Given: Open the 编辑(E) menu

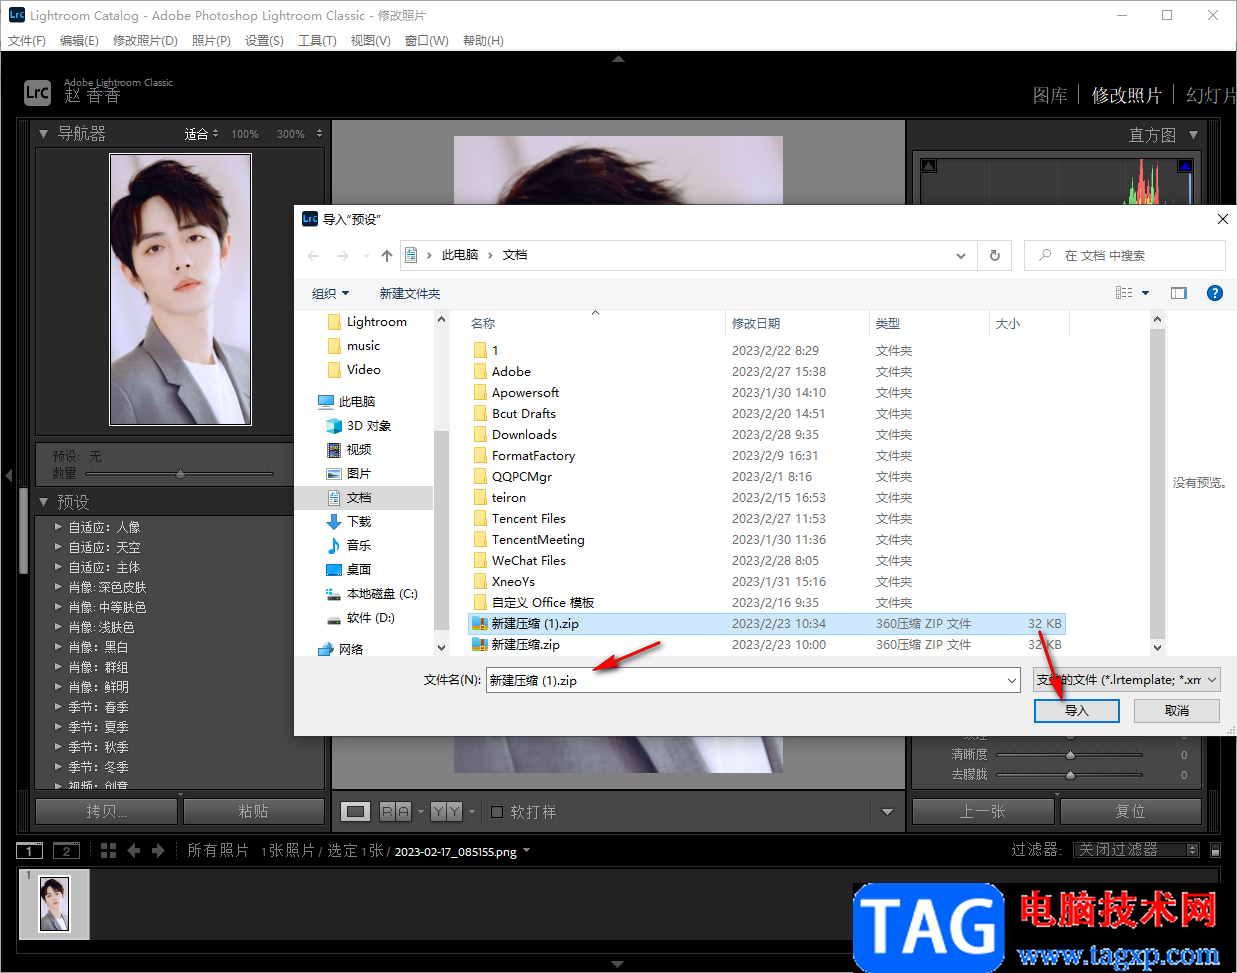Looking at the screenshot, I should [x=79, y=41].
